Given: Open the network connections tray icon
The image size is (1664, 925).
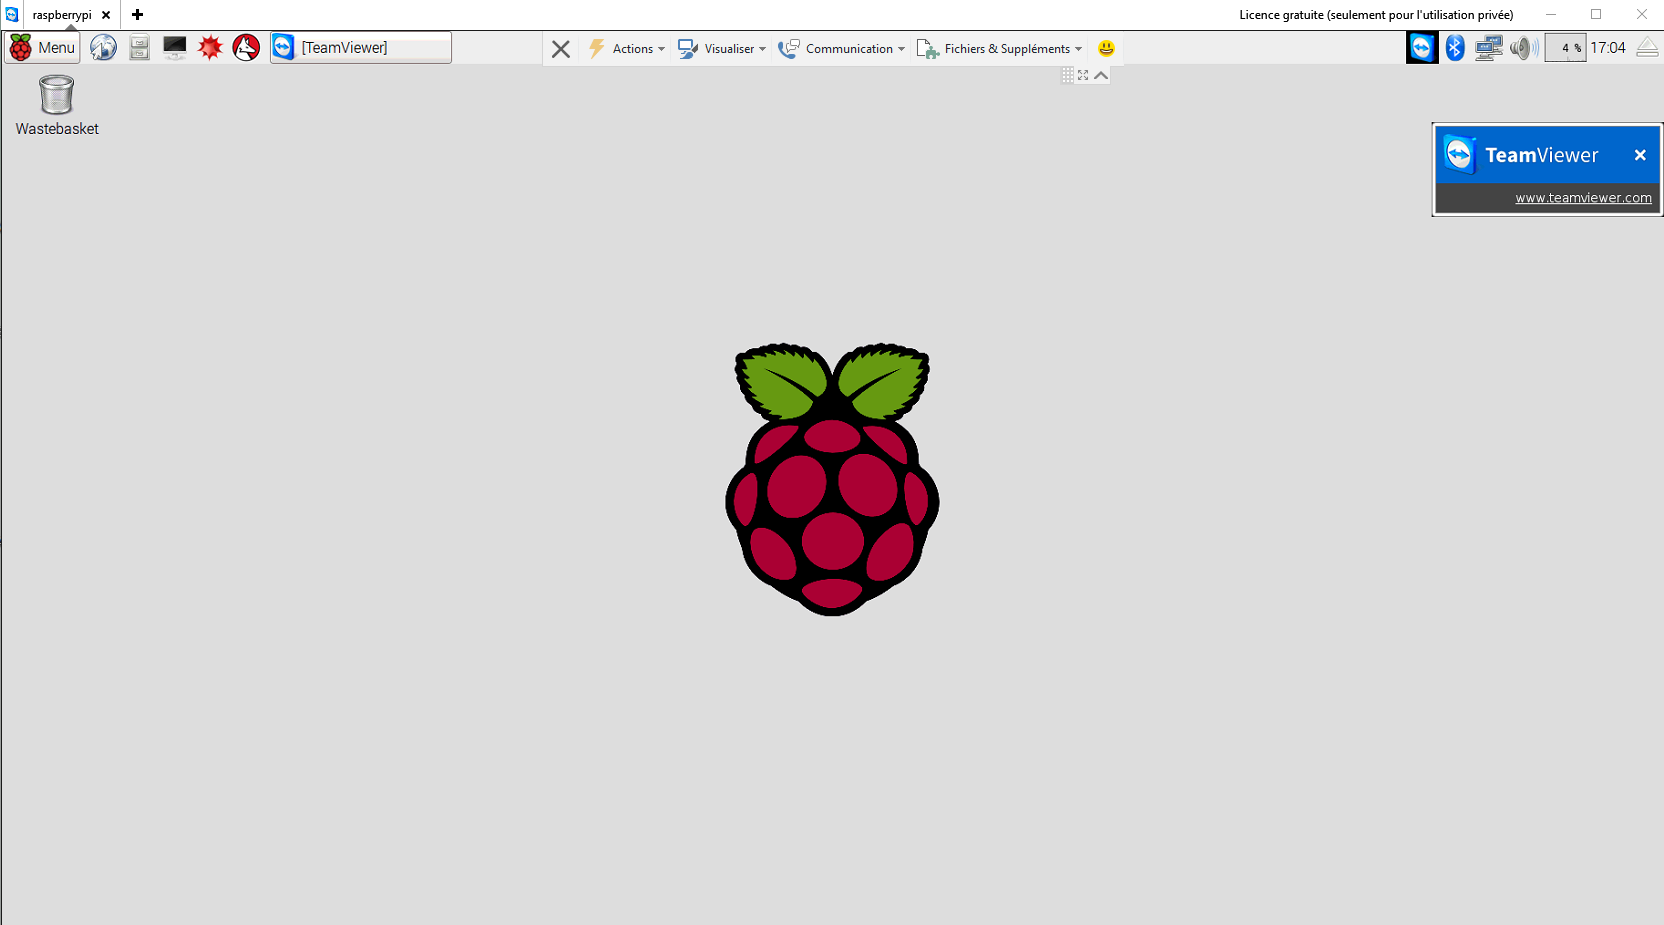Looking at the screenshot, I should [1488, 47].
